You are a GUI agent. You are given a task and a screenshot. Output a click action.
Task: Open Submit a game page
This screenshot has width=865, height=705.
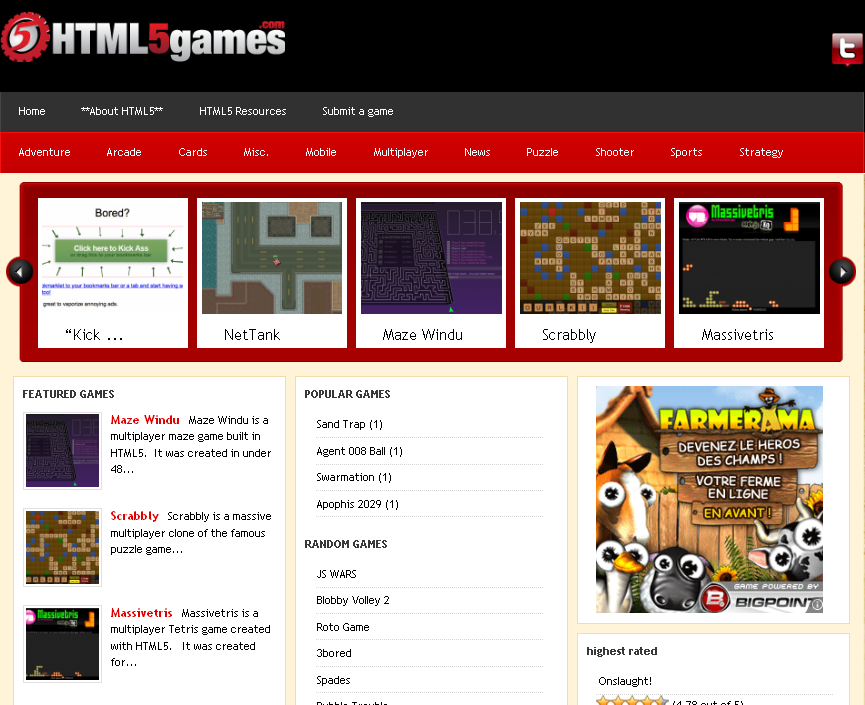[x=357, y=111]
